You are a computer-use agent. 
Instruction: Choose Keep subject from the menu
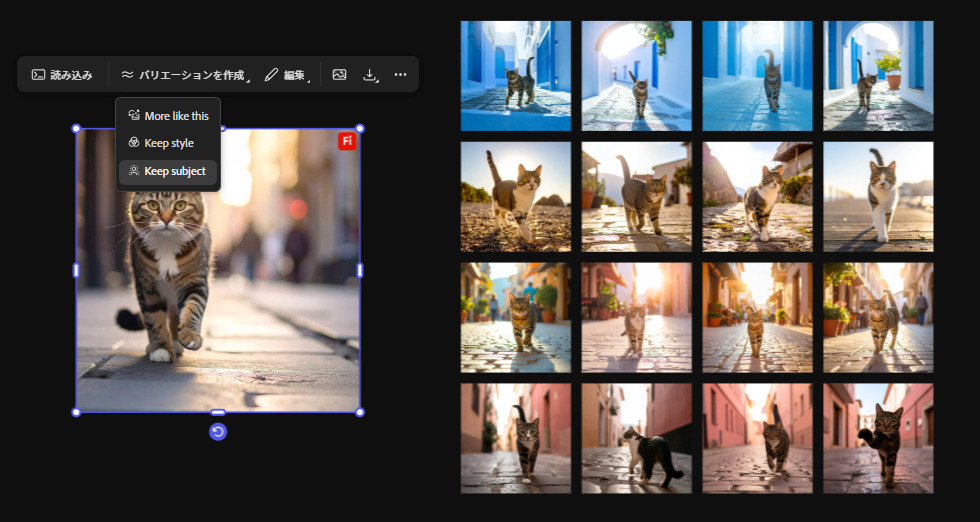point(168,171)
